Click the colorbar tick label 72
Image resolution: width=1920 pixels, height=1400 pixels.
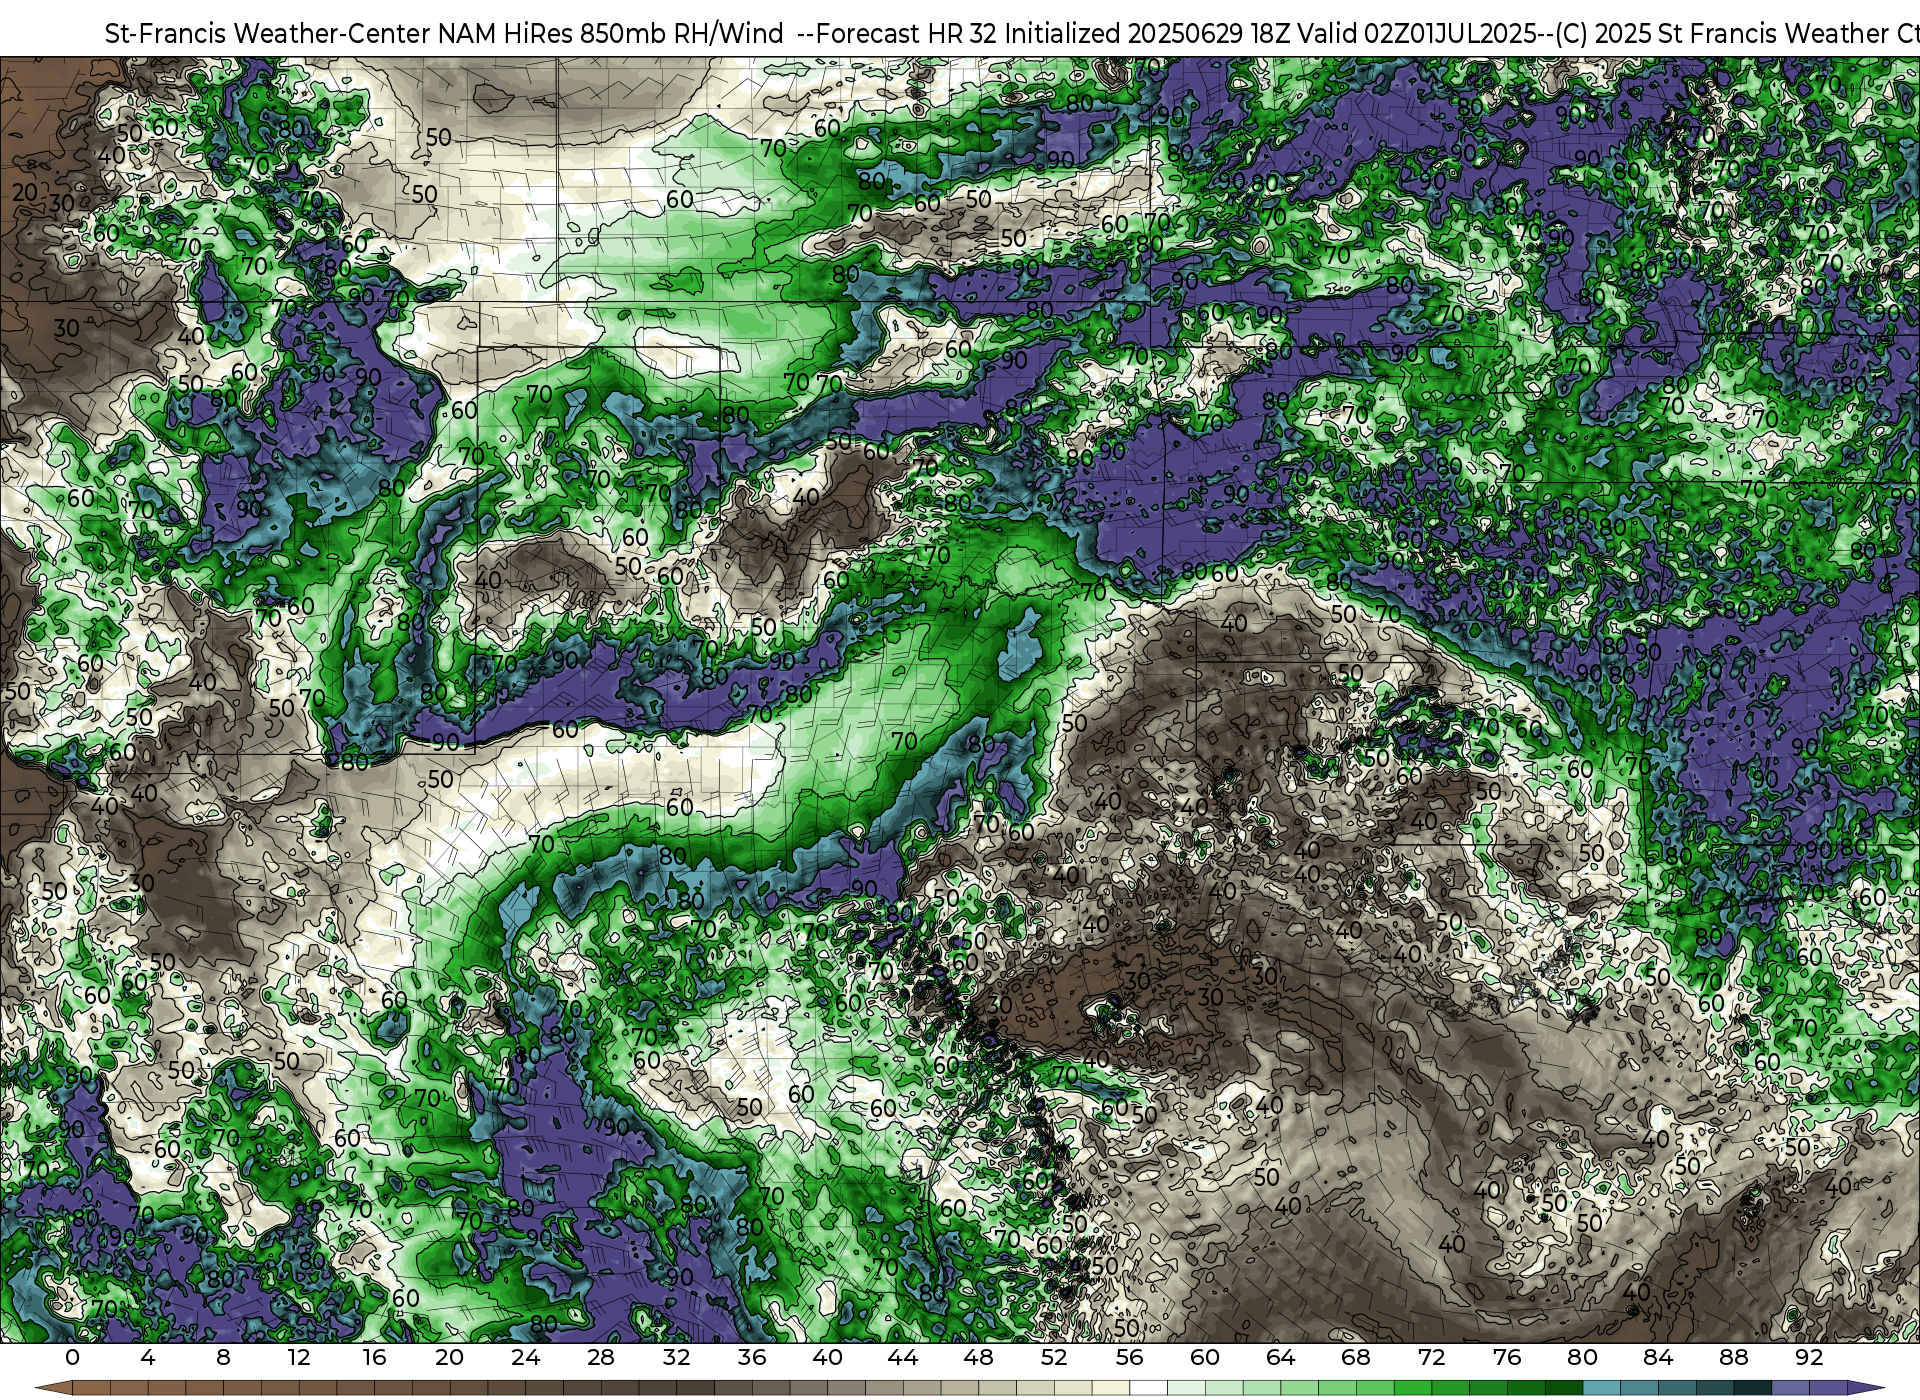(1431, 1357)
